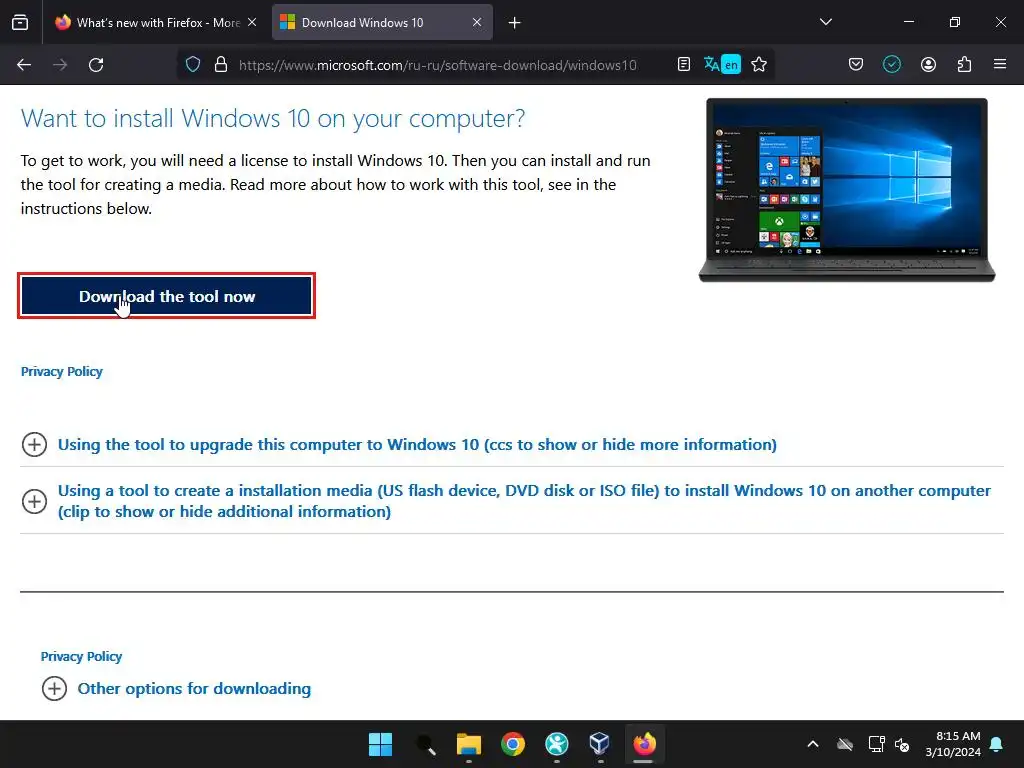
Task: Open File Explorer from the taskbar
Action: (469, 744)
